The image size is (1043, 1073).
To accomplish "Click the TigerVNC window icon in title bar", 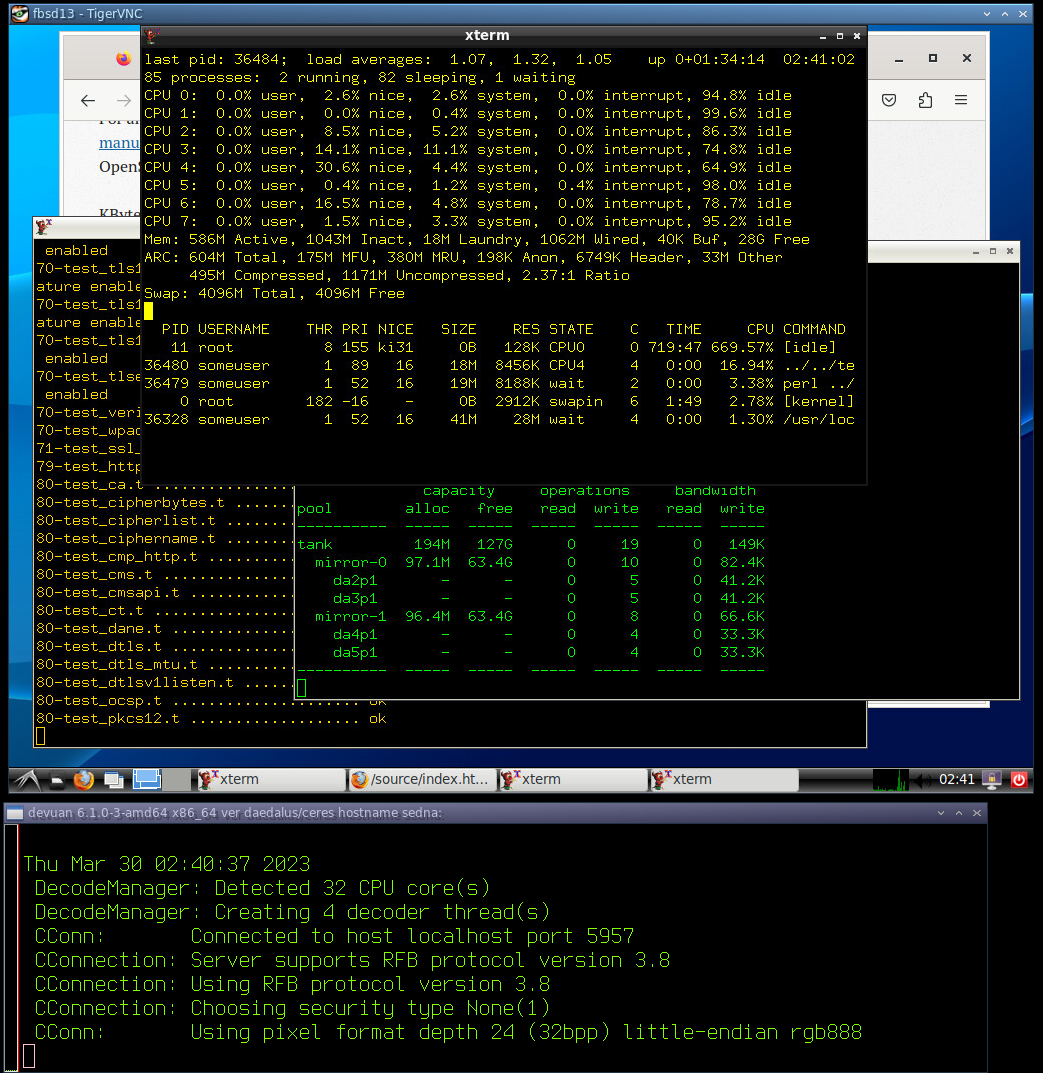I will [x=19, y=13].
